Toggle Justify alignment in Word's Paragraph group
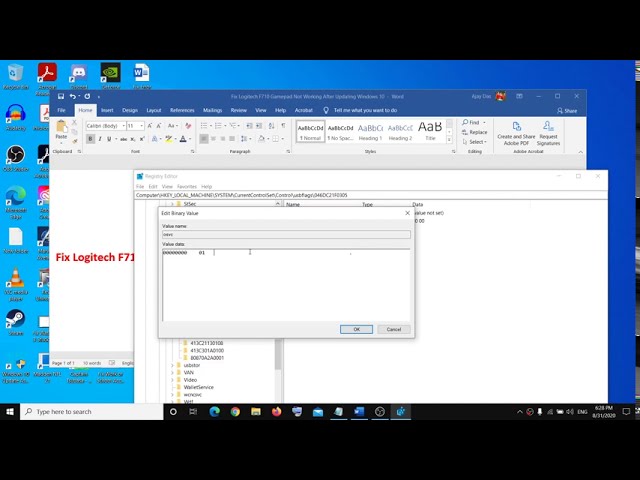640x480 pixels. click(x=232, y=139)
